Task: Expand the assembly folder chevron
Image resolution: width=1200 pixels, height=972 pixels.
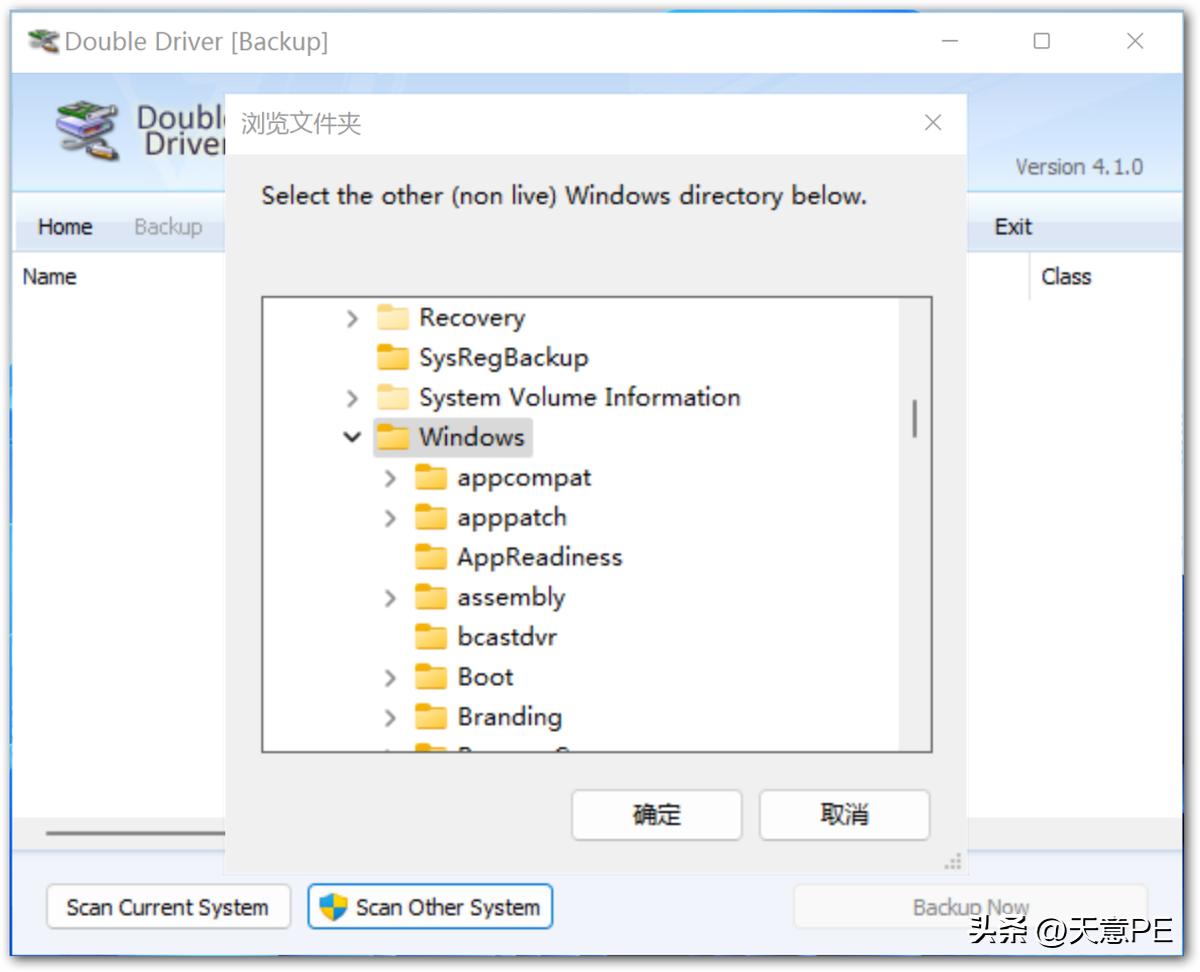Action: coord(390,598)
